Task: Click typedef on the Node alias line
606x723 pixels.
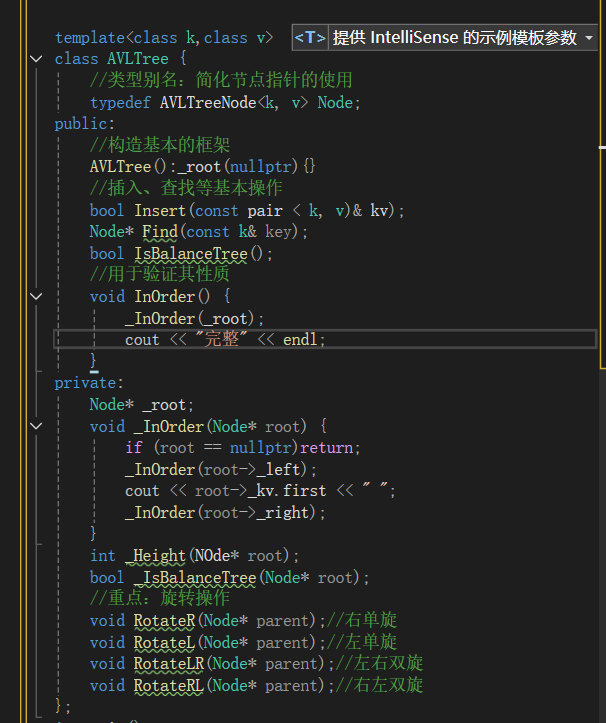Action: [120, 102]
